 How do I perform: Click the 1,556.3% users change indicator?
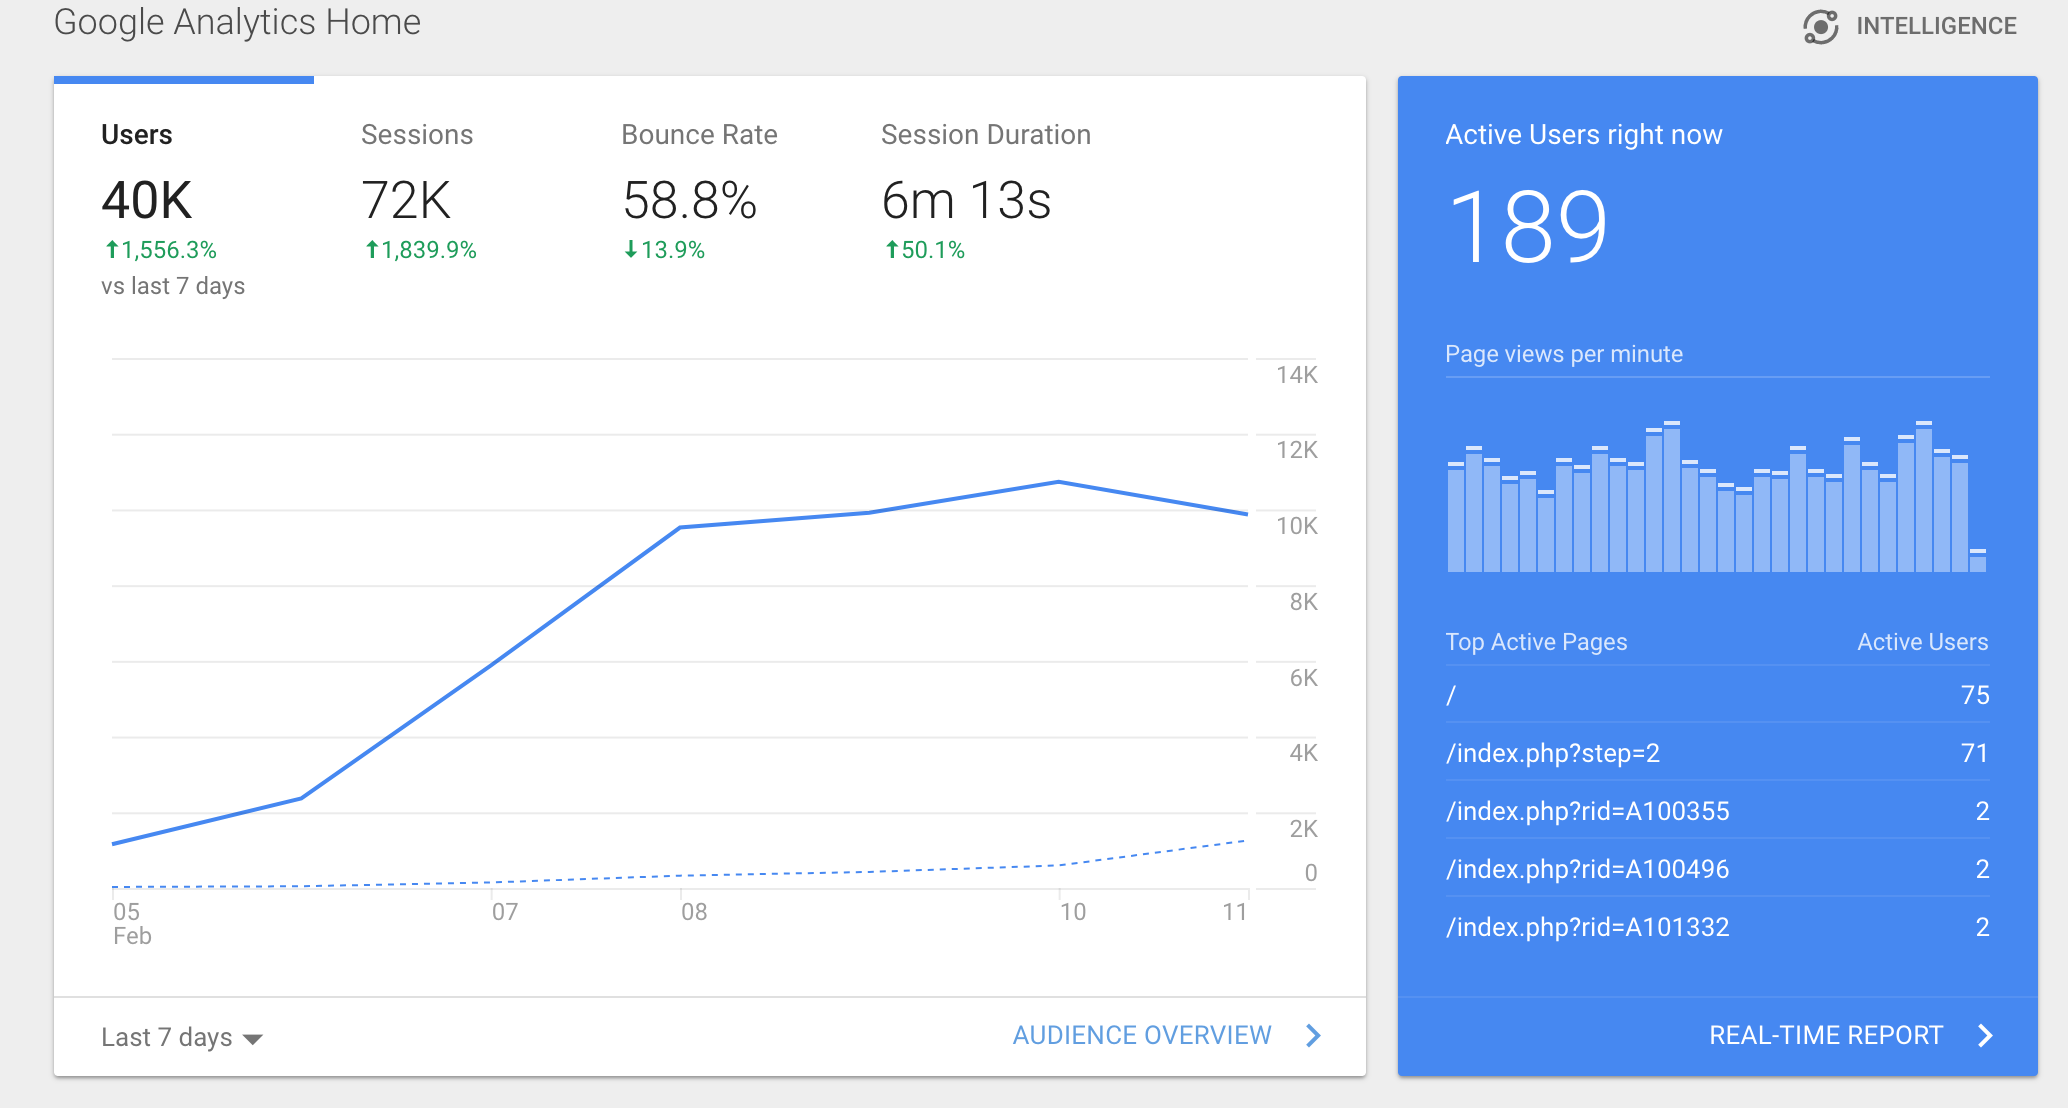coord(160,250)
